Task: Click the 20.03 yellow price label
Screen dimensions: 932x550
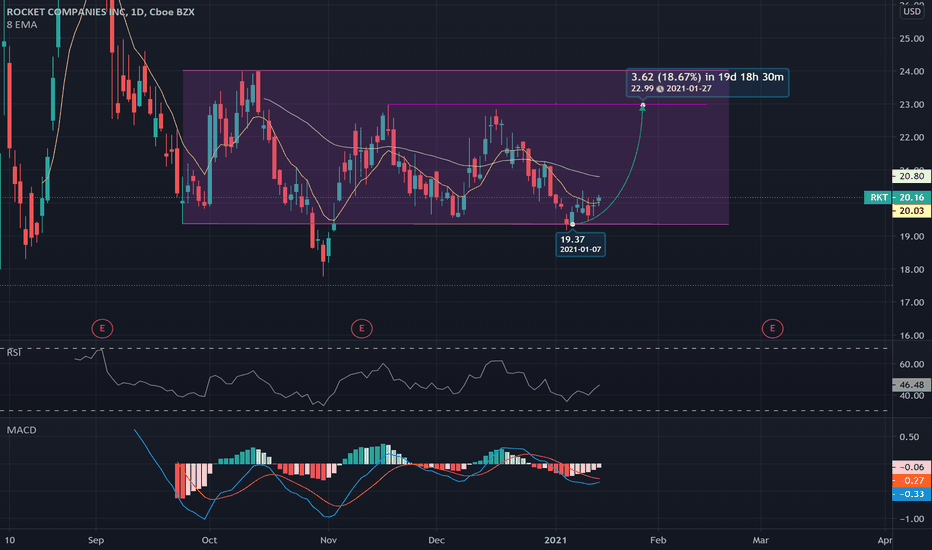Action: [912, 211]
